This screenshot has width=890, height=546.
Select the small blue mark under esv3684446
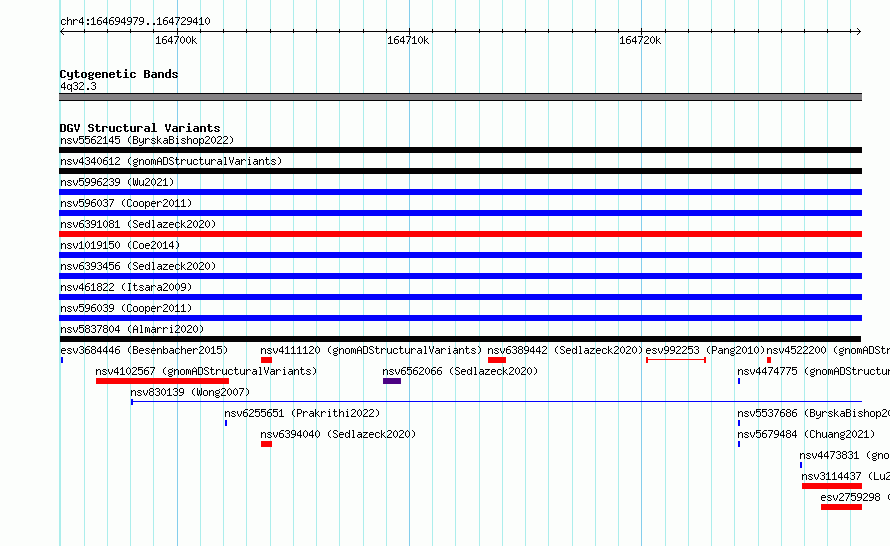coord(62,360)
